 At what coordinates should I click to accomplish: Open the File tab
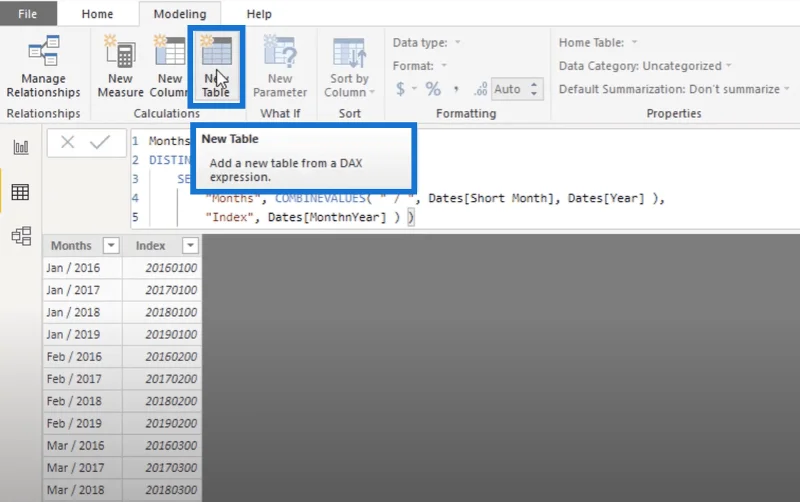28,14
